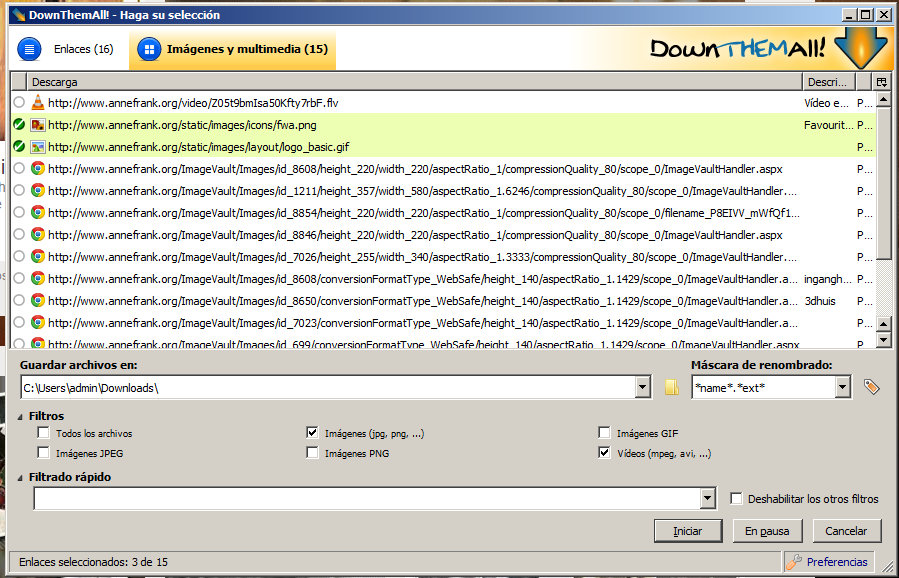Click the wrench icon next to Preferencias
899x578 pixels.
click(794, 562)
